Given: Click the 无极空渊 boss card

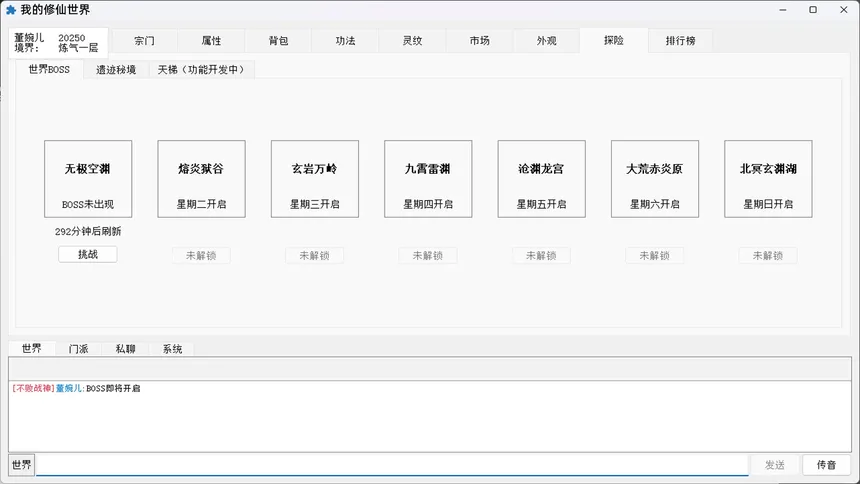Looking at the screenshot, I should click(x=88, y=179).
